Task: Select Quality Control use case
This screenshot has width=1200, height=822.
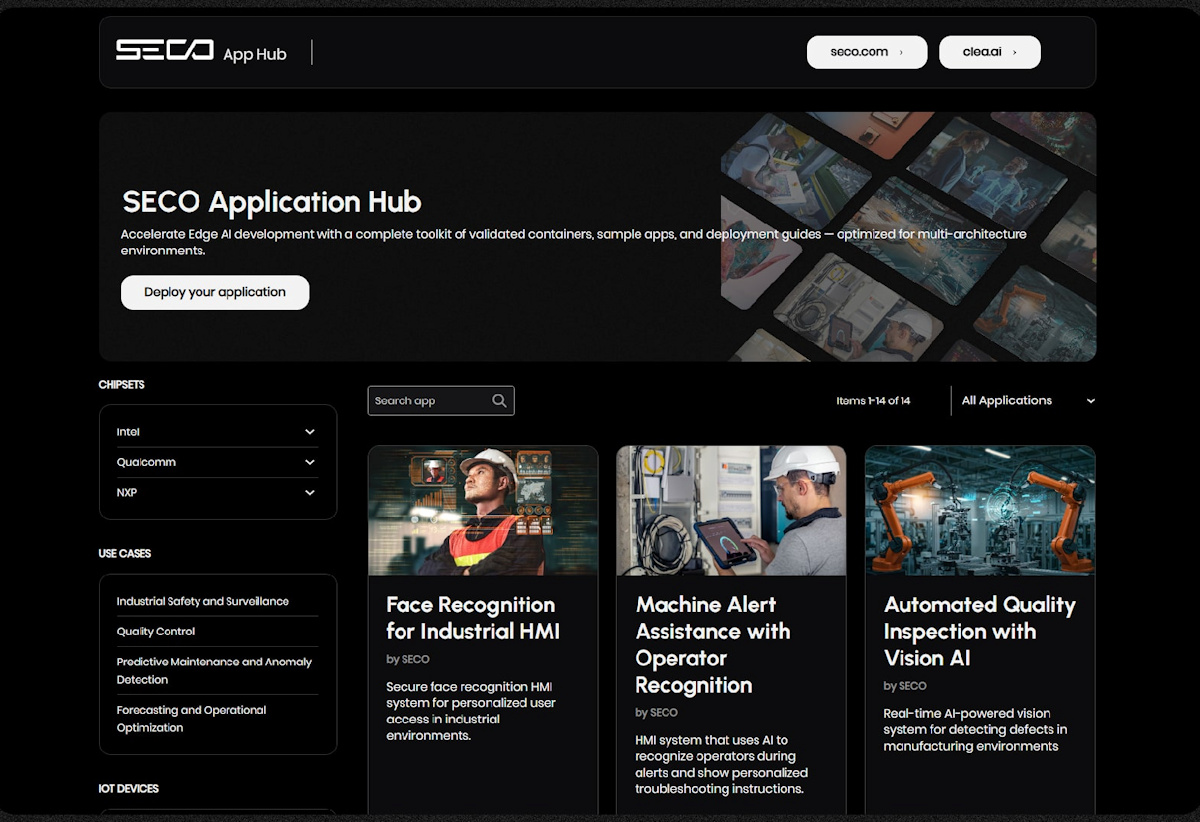Action: pyautogui.click(x=156, y=631)
